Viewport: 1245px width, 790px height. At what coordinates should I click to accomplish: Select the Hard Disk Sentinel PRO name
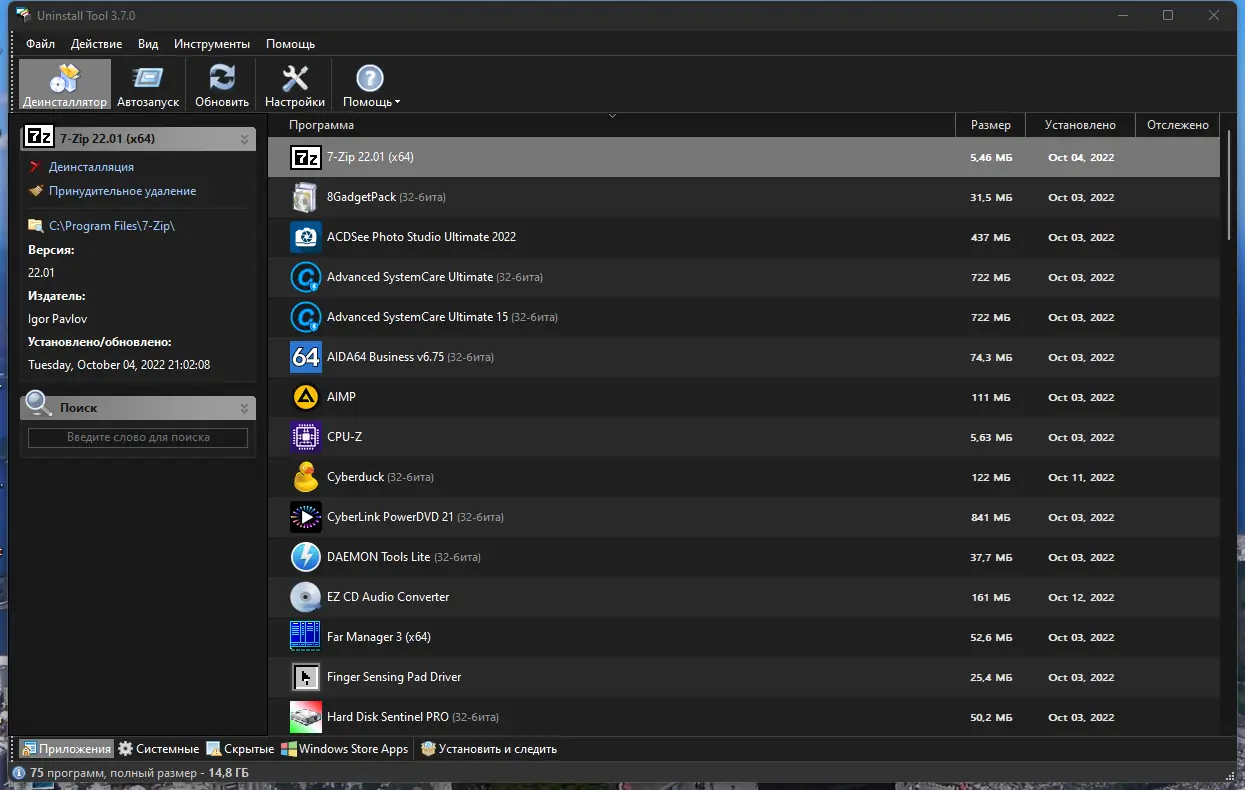(x=388, y=717)
